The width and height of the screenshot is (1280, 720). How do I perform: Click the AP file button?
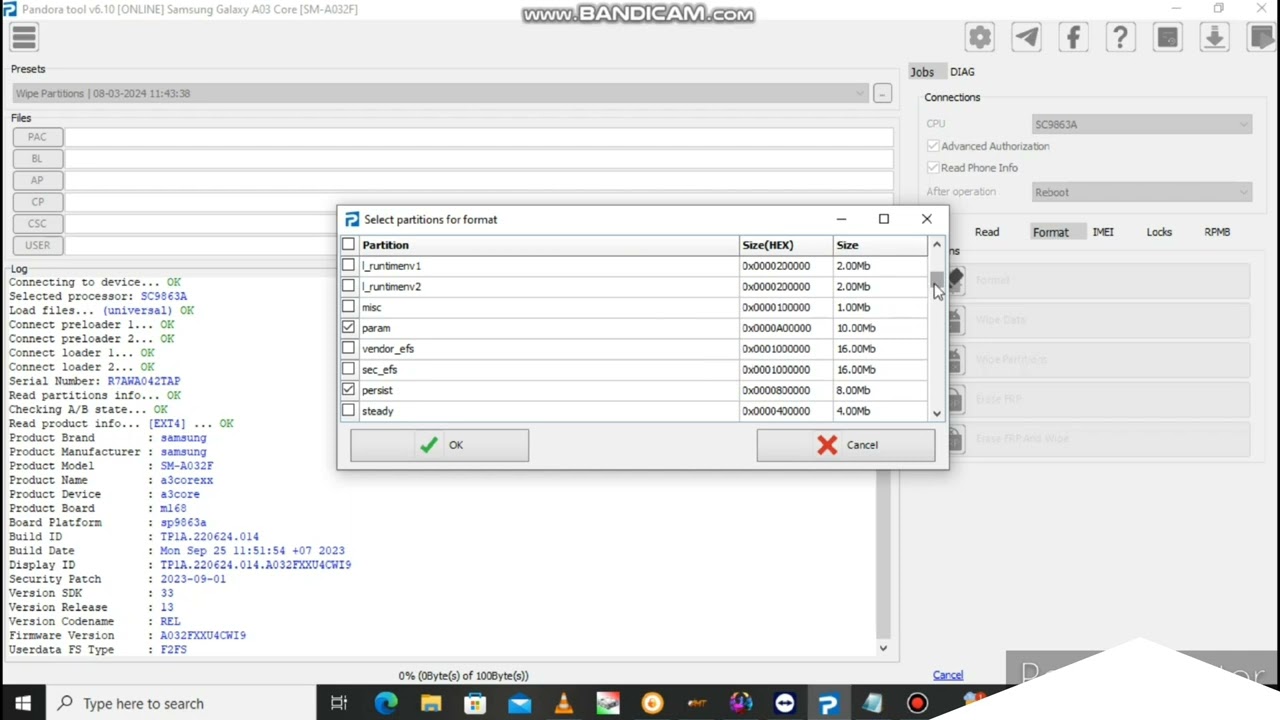[x=37, y=180]
